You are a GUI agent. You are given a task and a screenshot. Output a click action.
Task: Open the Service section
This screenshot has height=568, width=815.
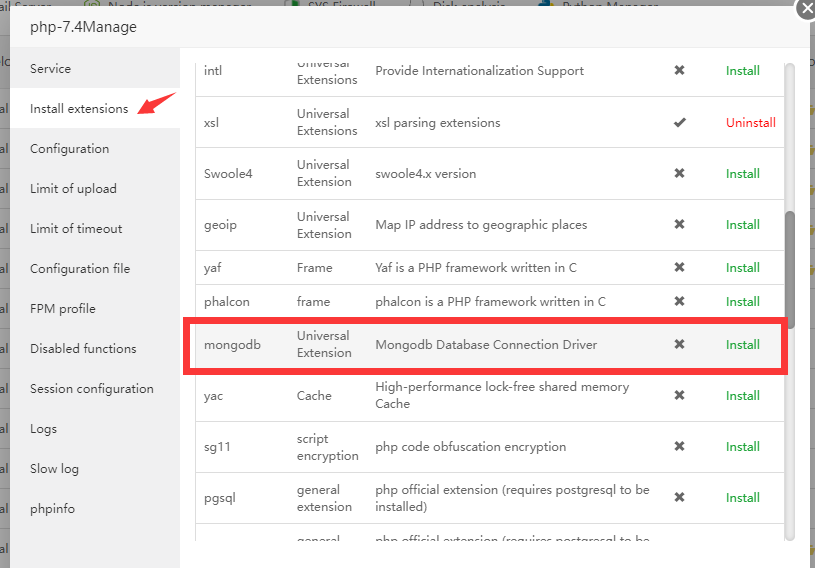point(51,69)
